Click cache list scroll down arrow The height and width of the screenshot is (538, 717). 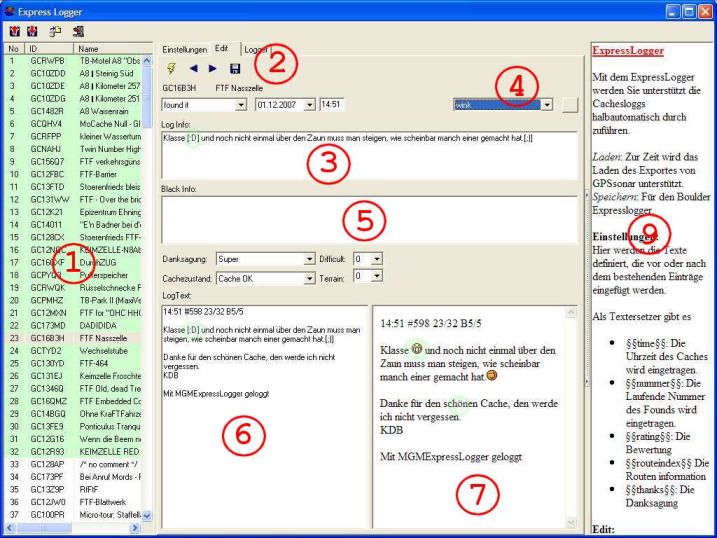(x=147, y=516)
